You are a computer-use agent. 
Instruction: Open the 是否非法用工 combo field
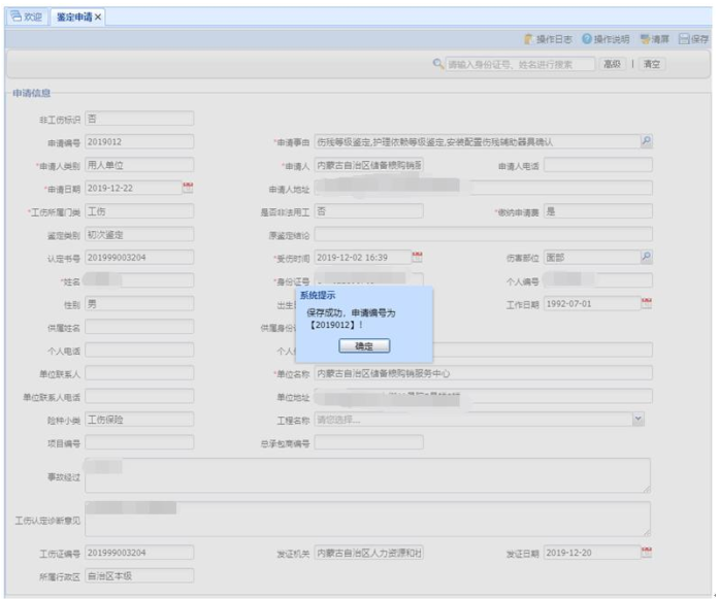pos(369,211)
